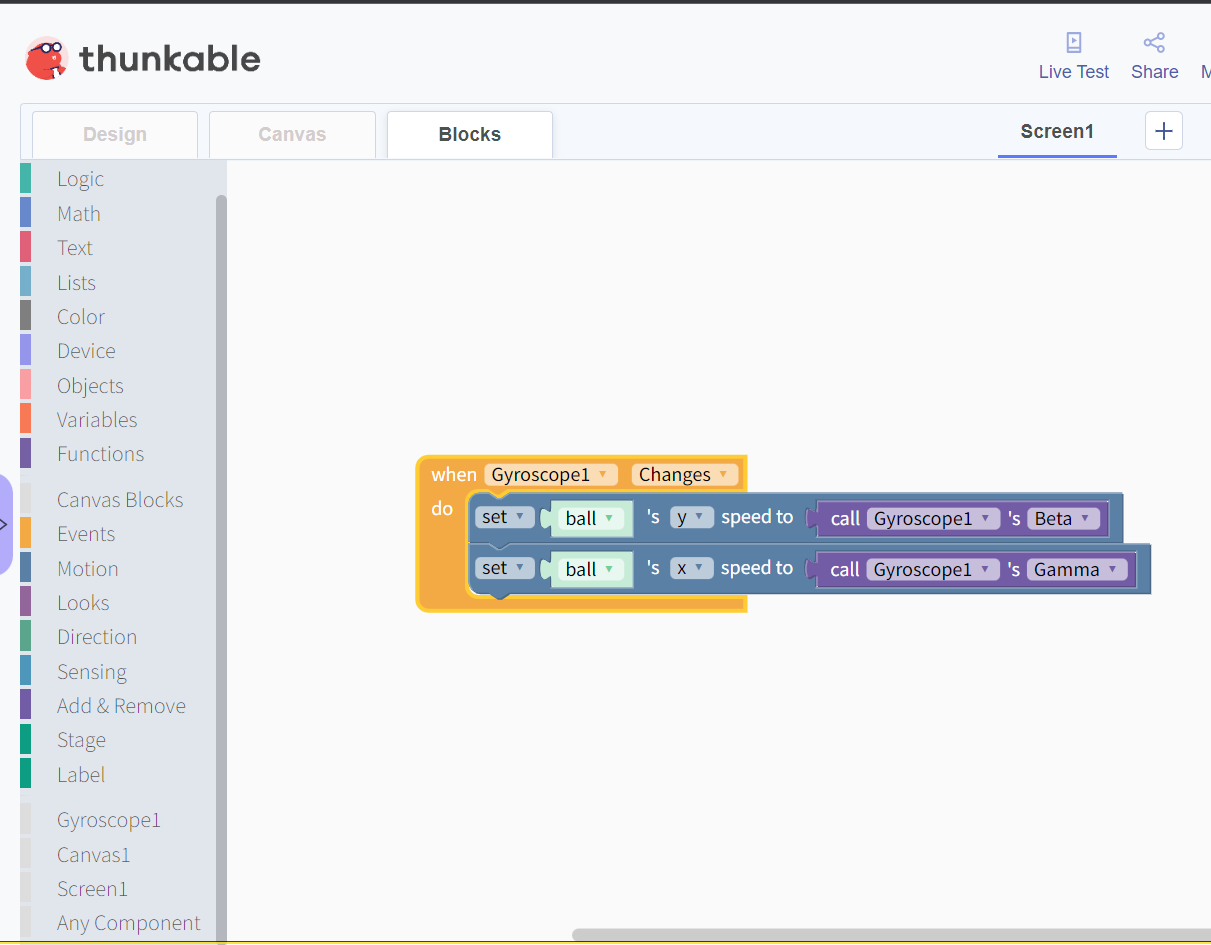
Task: Select the Screen1 tab
Action: 1057,132
